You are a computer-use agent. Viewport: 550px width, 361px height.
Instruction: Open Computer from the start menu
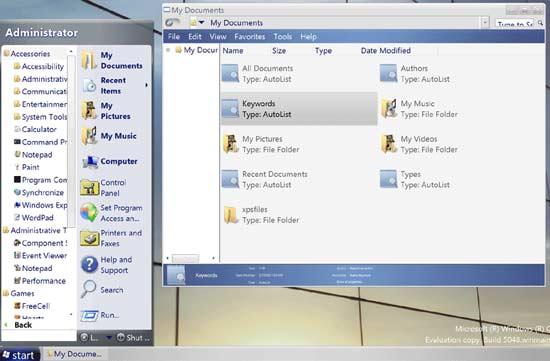point(110,161)
